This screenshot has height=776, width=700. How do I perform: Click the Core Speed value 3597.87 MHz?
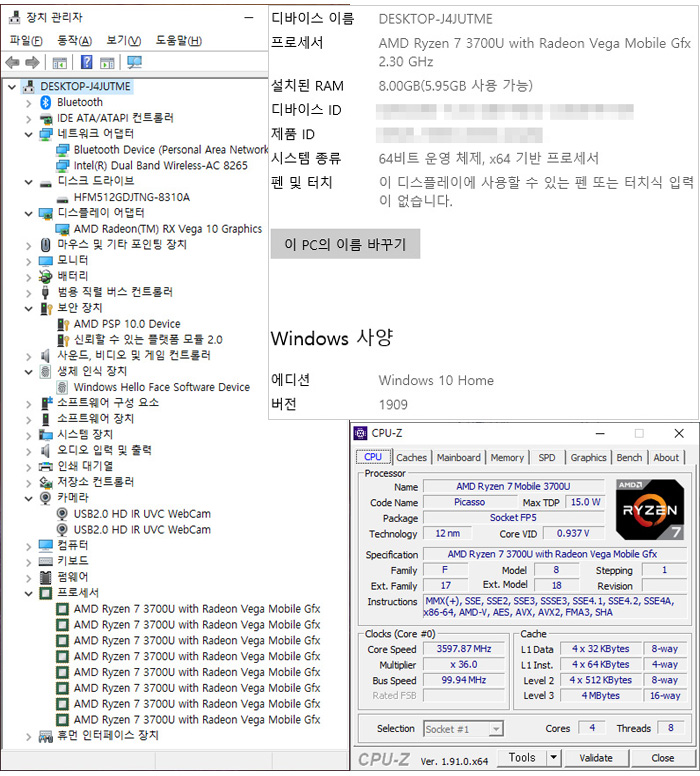[464, 649]
